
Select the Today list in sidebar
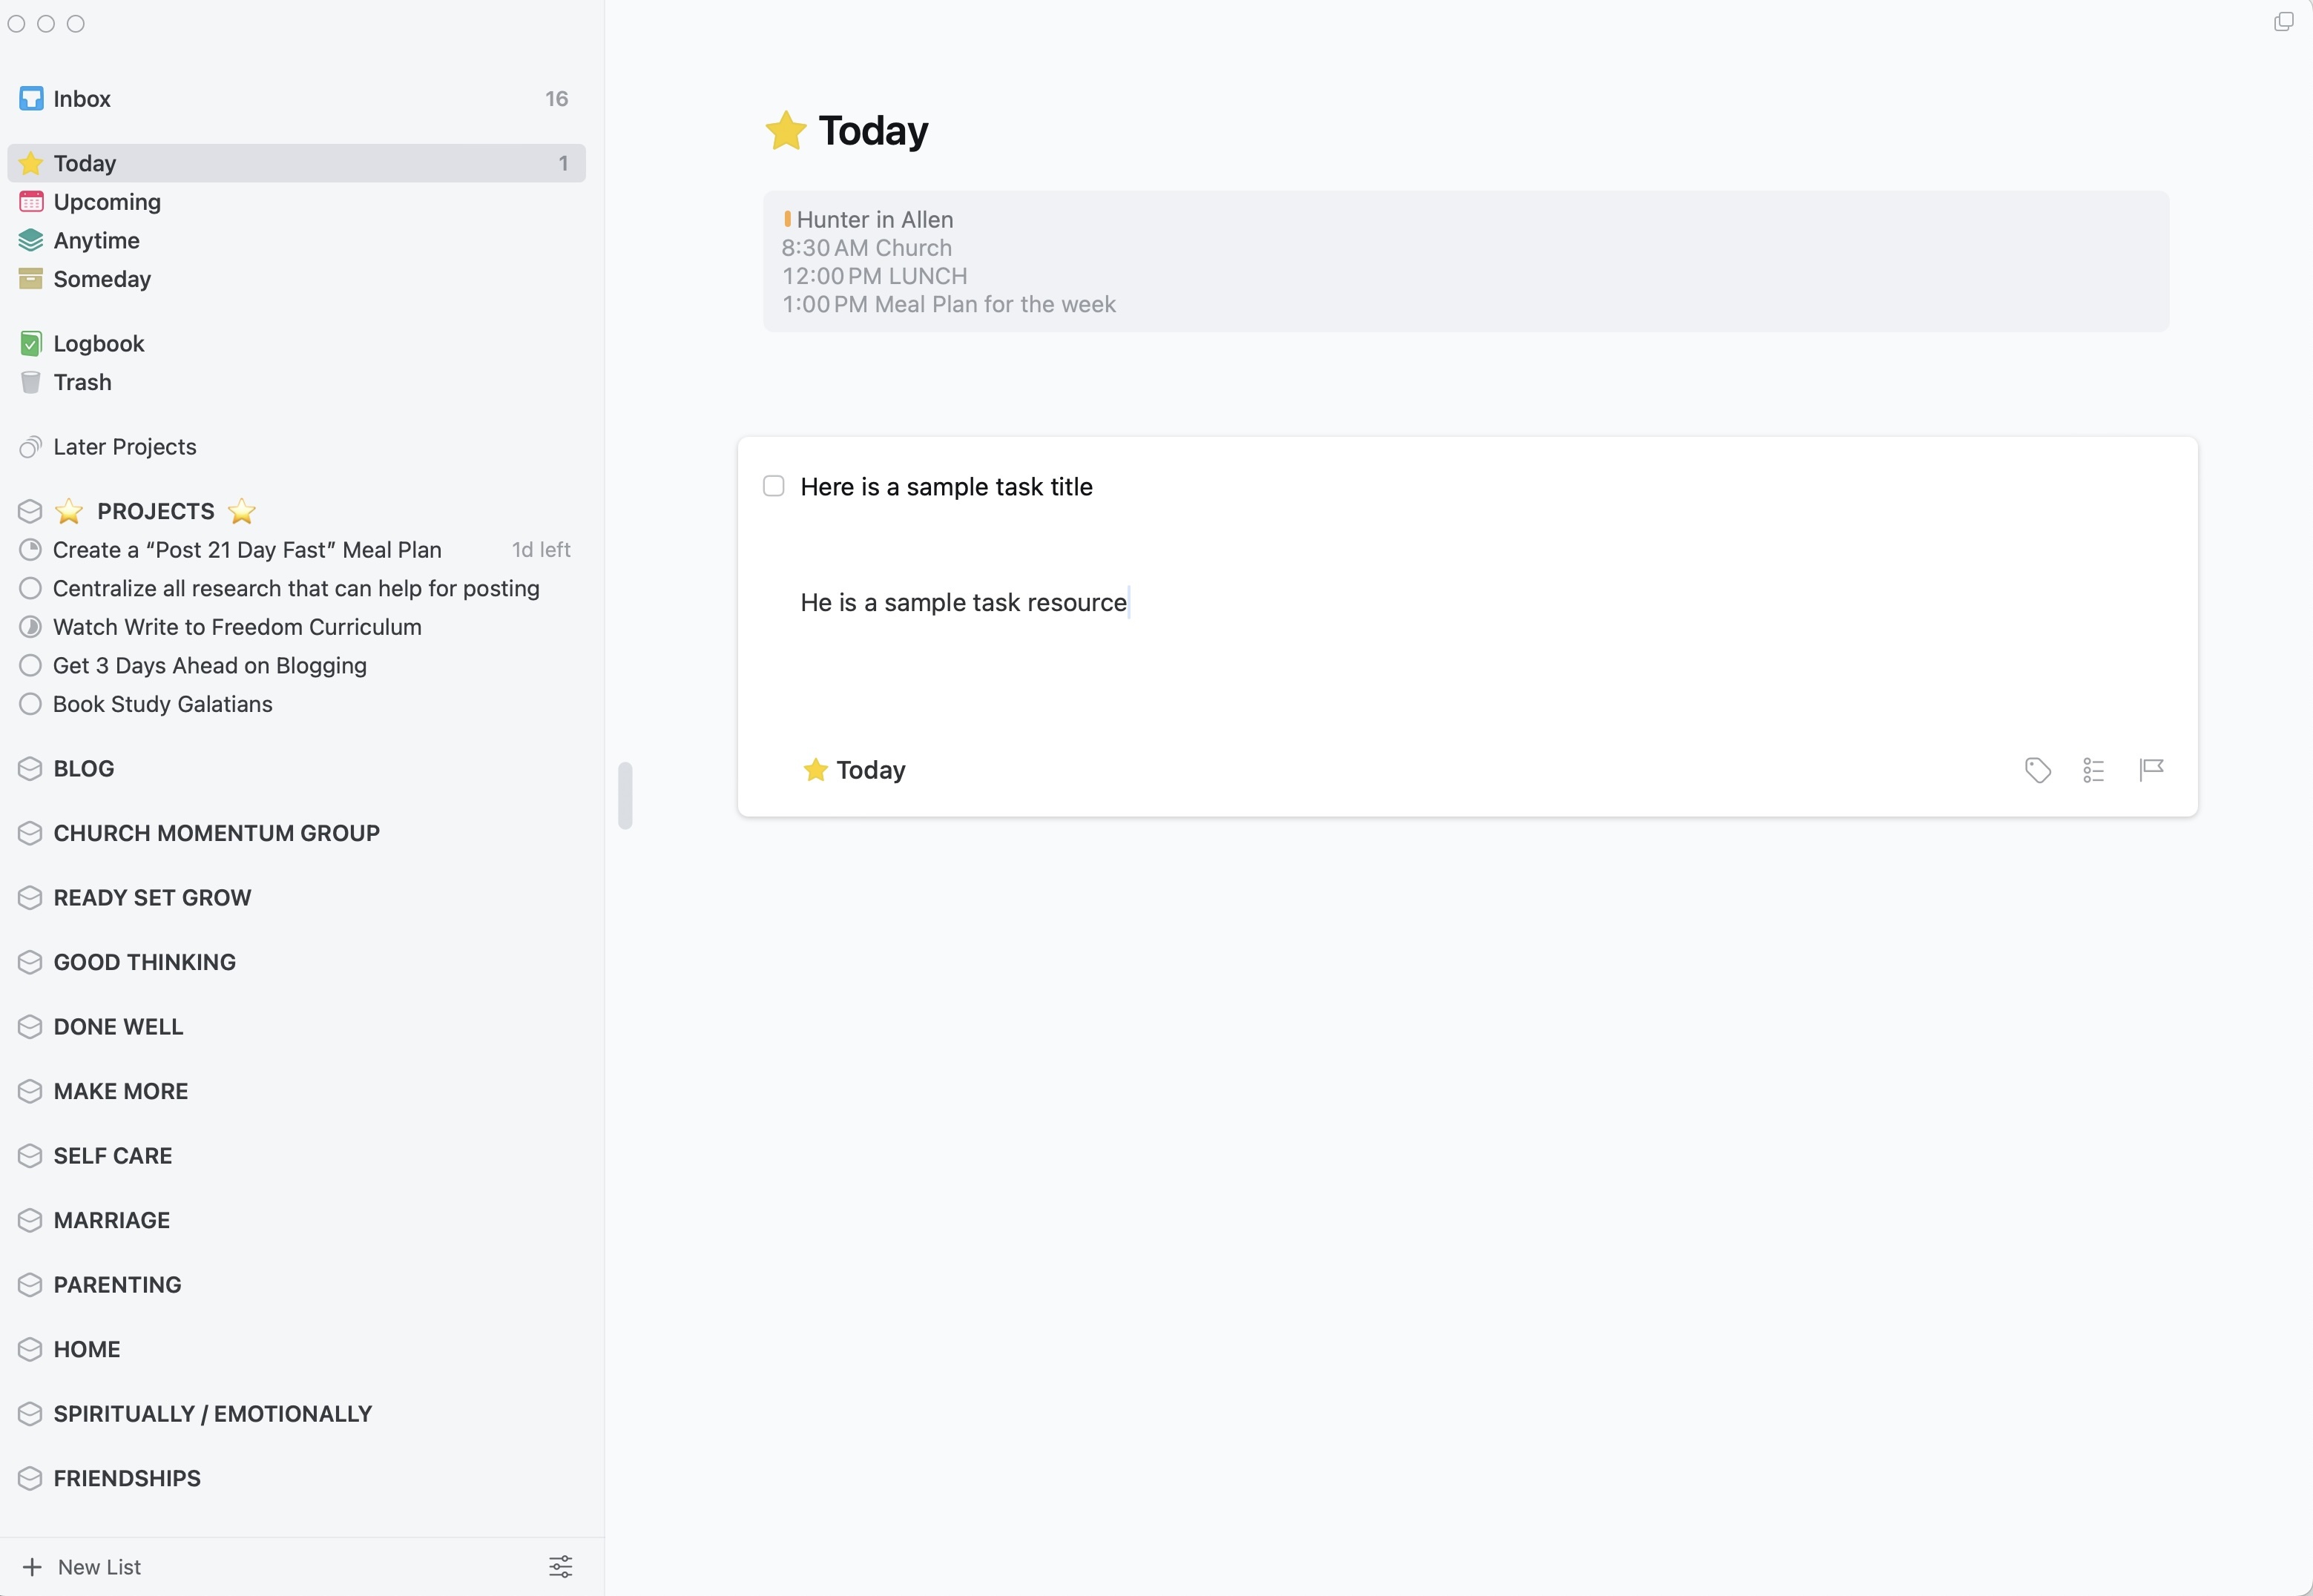296,163
